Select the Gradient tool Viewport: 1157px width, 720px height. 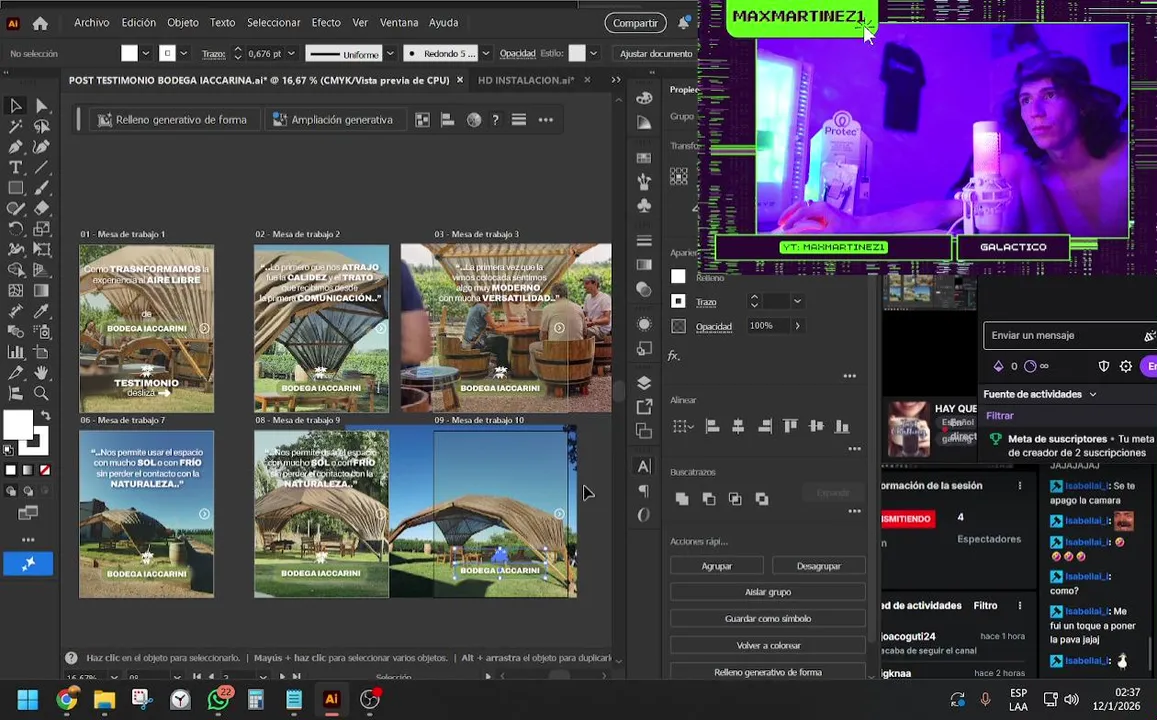41,291
